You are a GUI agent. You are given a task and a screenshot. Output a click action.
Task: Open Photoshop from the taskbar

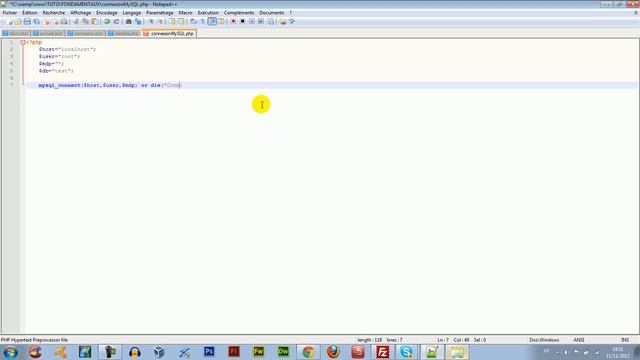(x=209, y=352)
